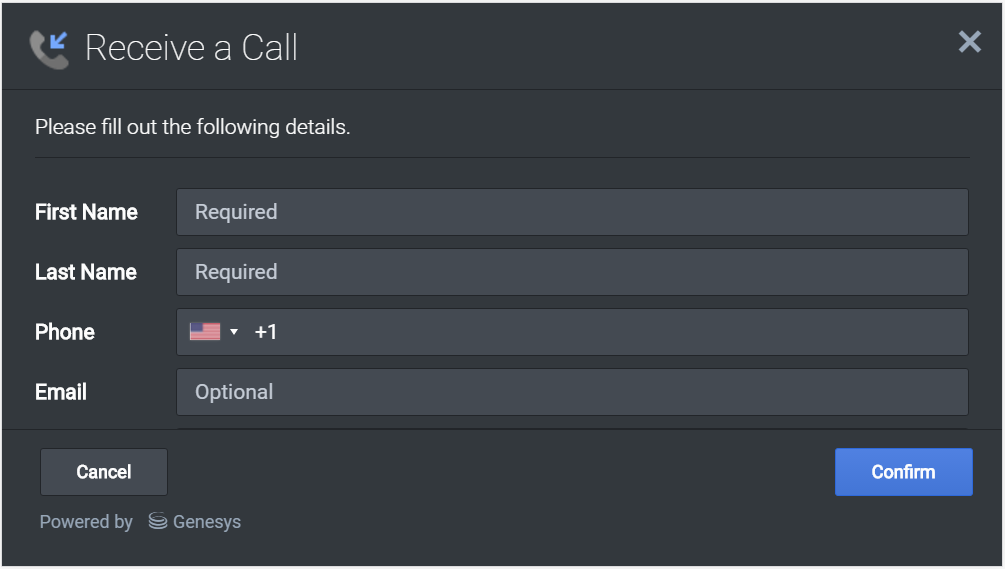Click the Last Name label
The height and width of the screenshot is (569, 1005).
pos(86,272)
